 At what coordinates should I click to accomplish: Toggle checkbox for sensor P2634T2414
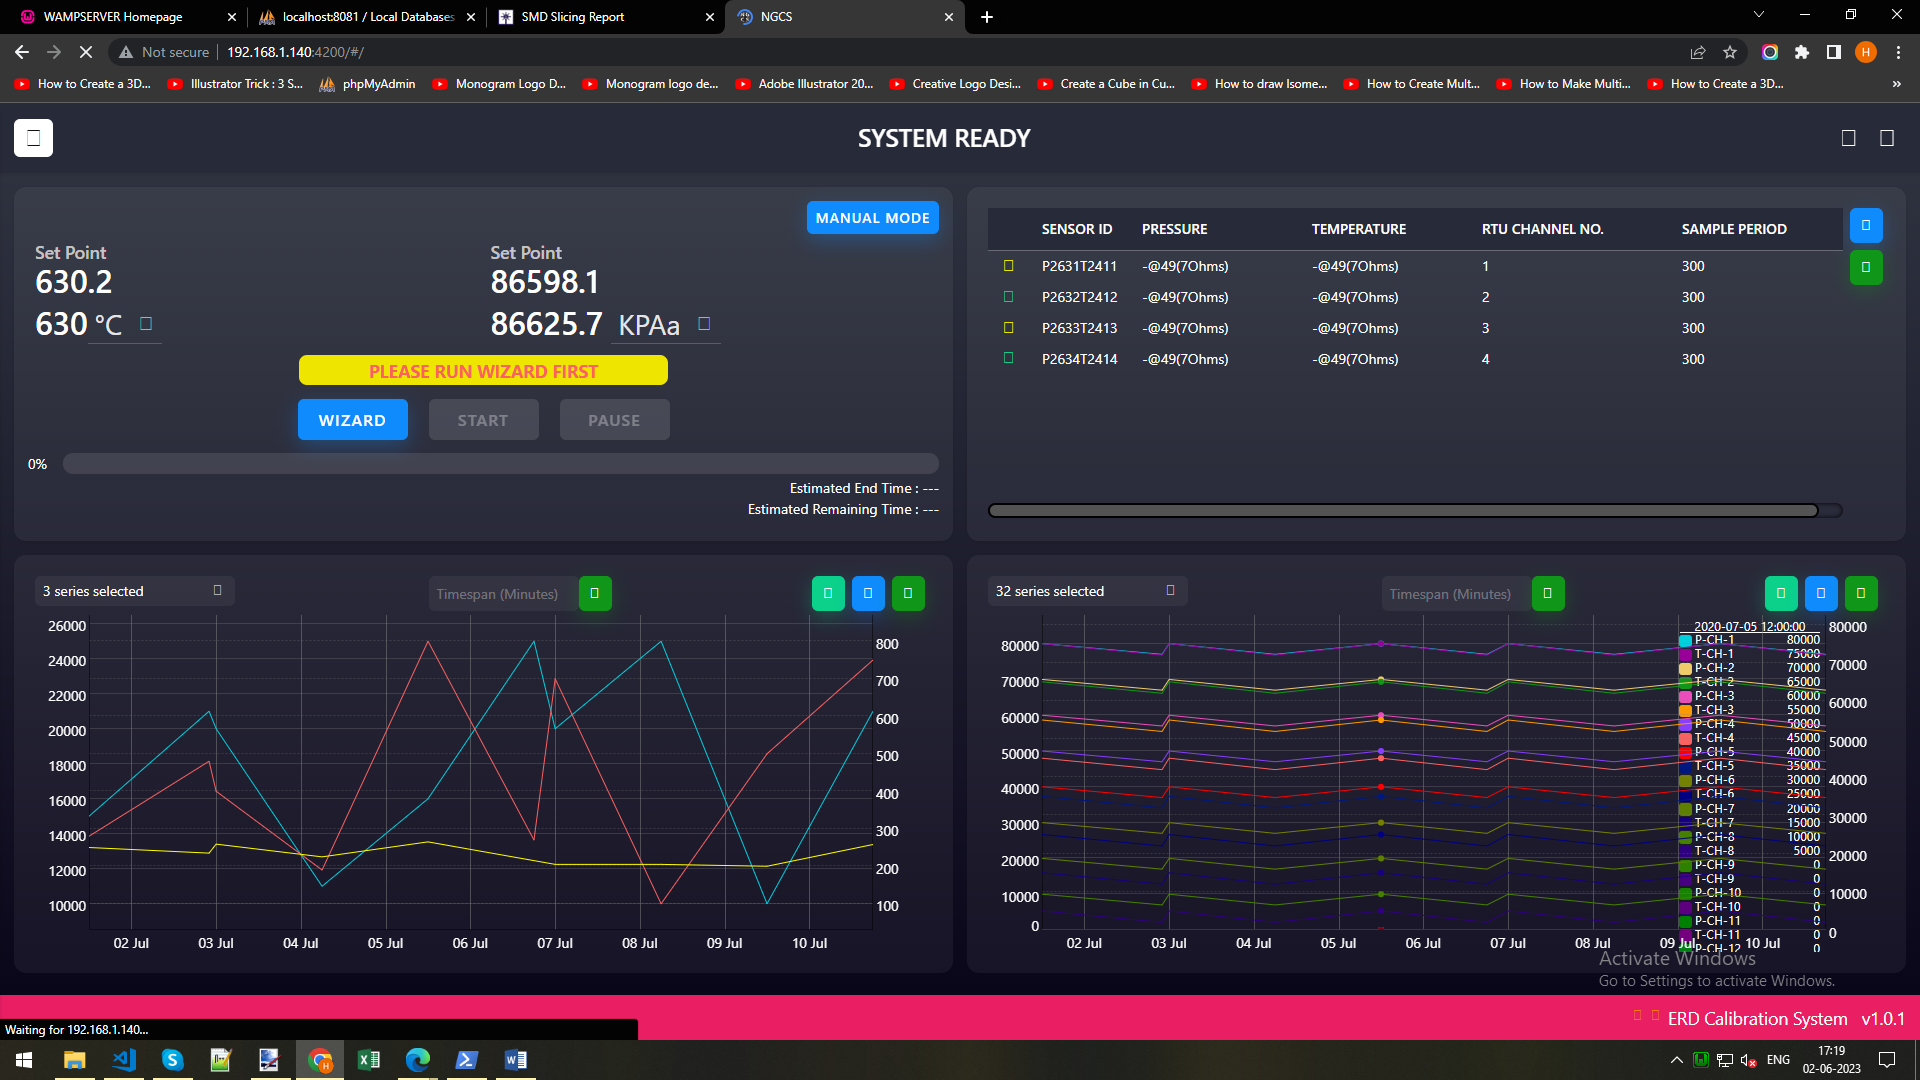(1008, 358)
